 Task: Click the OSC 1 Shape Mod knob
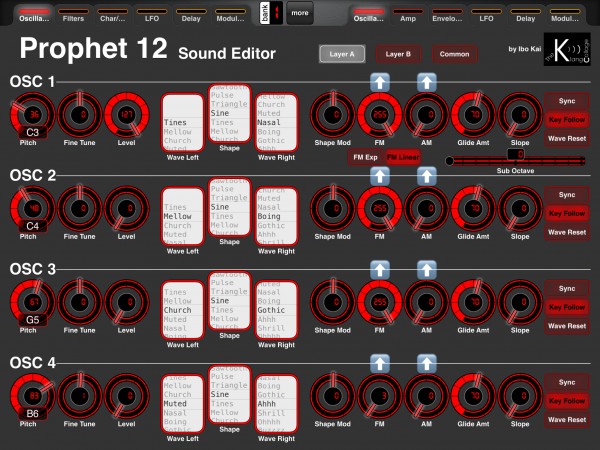point(333,114)
